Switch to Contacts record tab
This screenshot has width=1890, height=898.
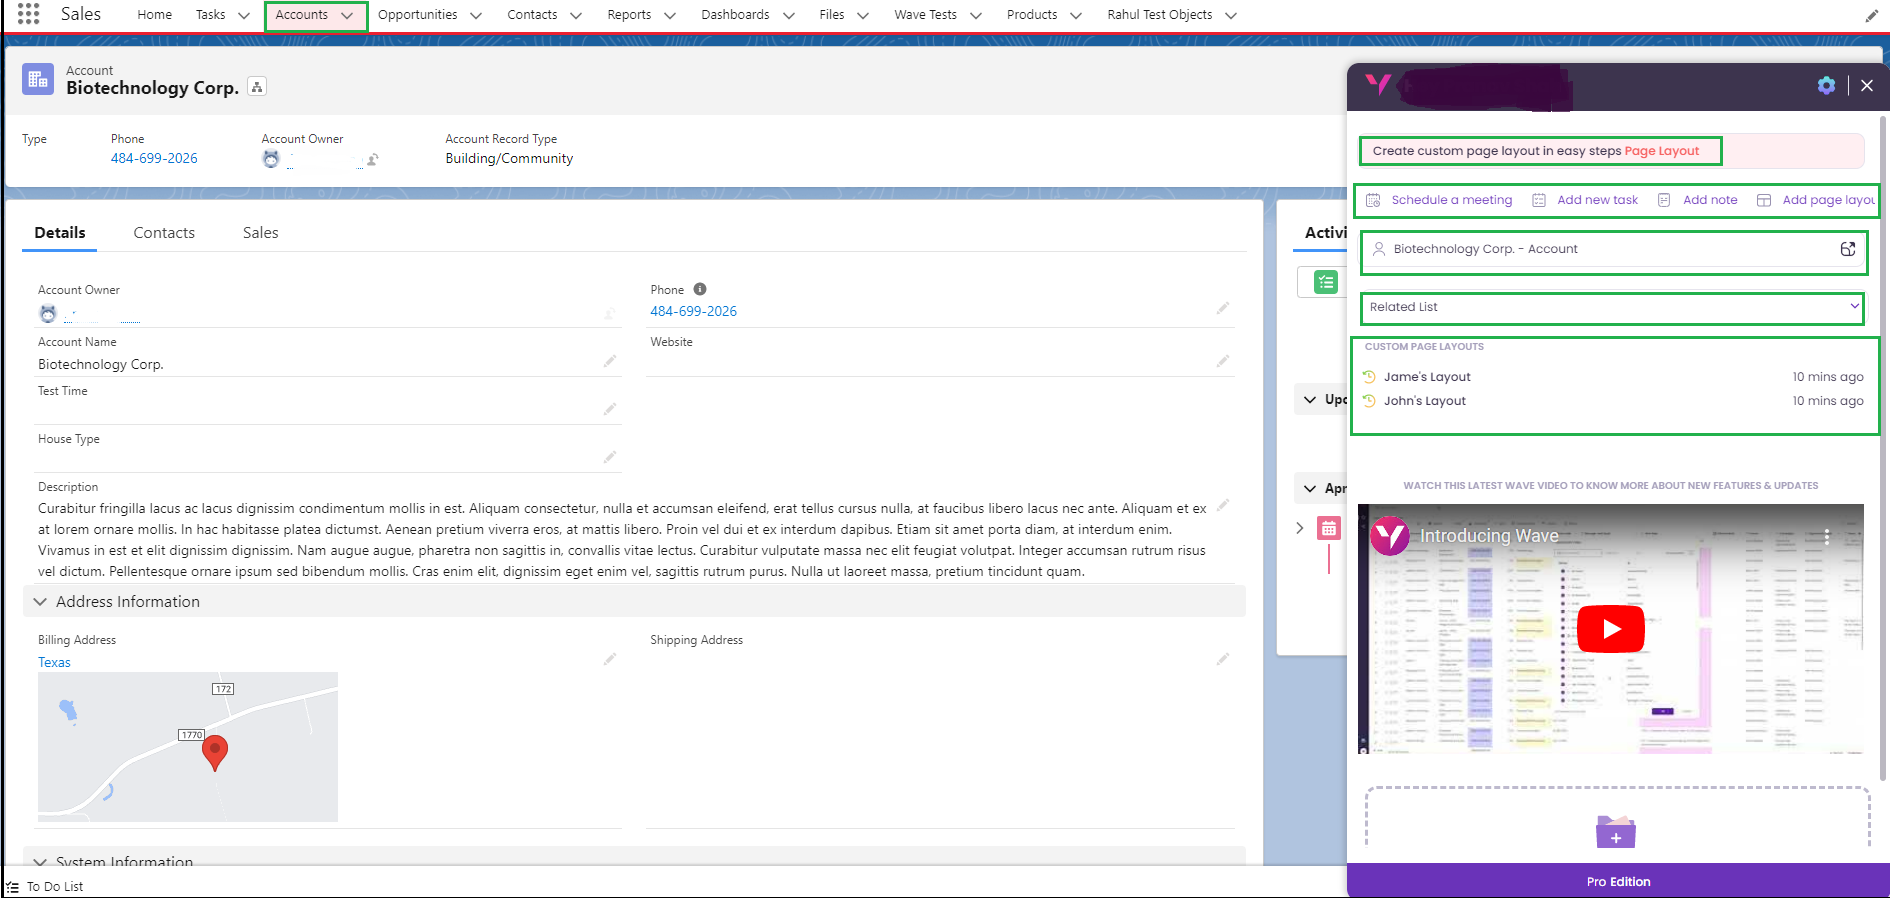[x=164, y=233]
